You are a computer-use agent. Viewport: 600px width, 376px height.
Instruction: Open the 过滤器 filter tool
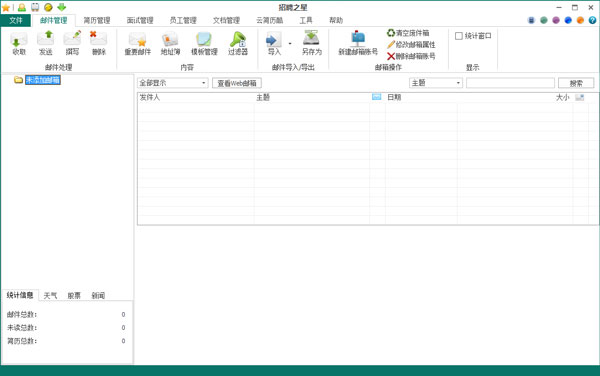(238, 44)
